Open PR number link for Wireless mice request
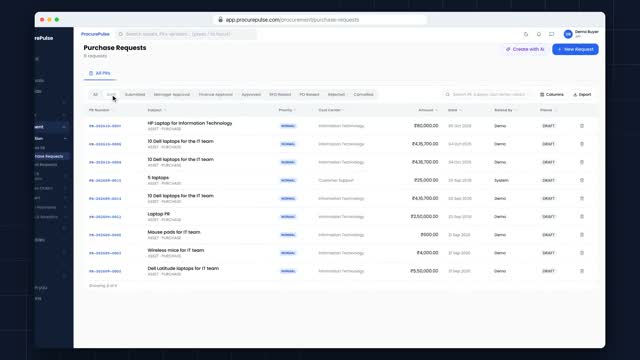This screenshot has width=640, height=360. pos(105,253)
